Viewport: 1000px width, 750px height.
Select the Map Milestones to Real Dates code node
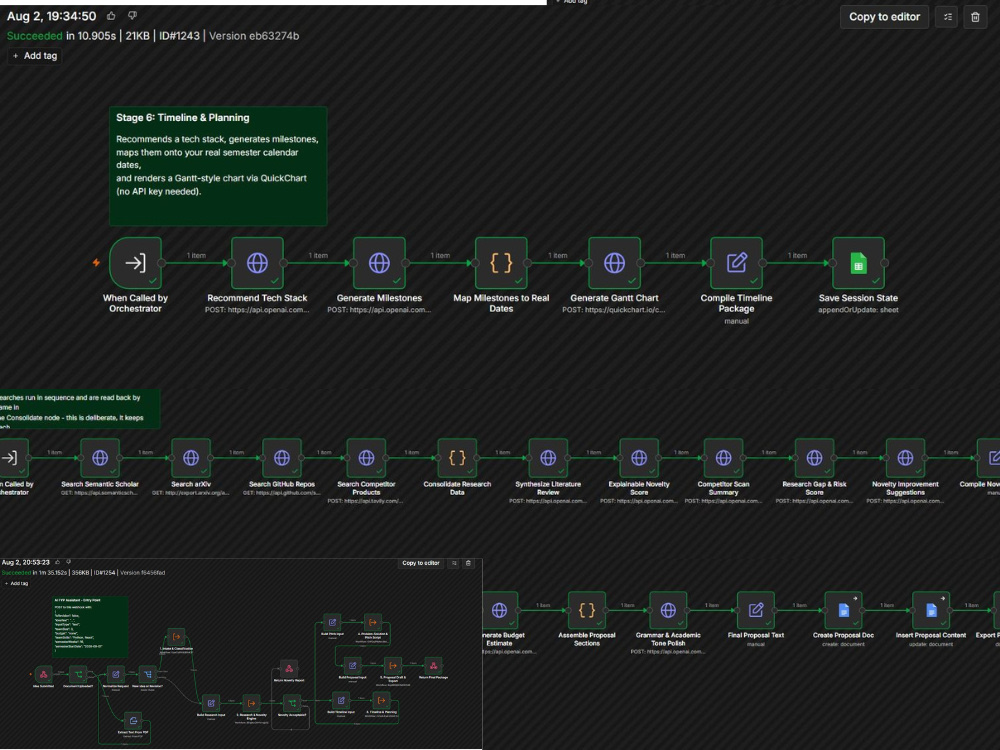[x=501, y=263]
